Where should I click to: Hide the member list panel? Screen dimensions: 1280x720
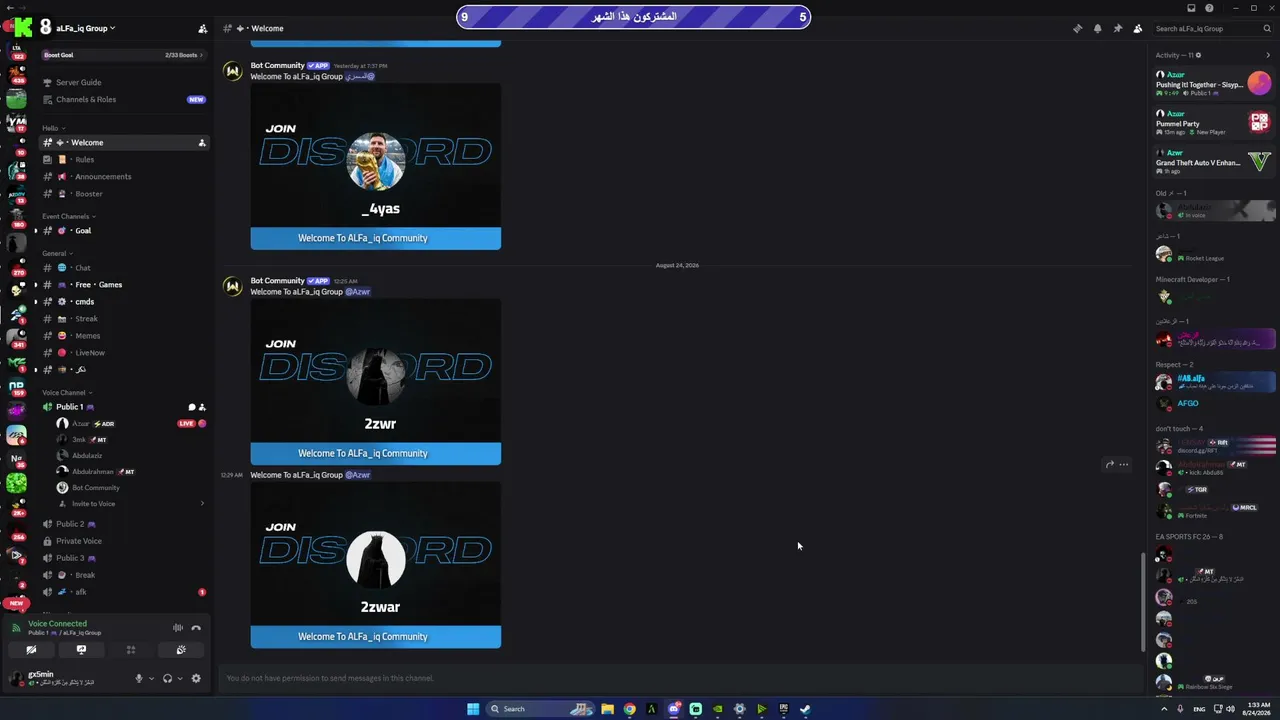pos(1137,28)
